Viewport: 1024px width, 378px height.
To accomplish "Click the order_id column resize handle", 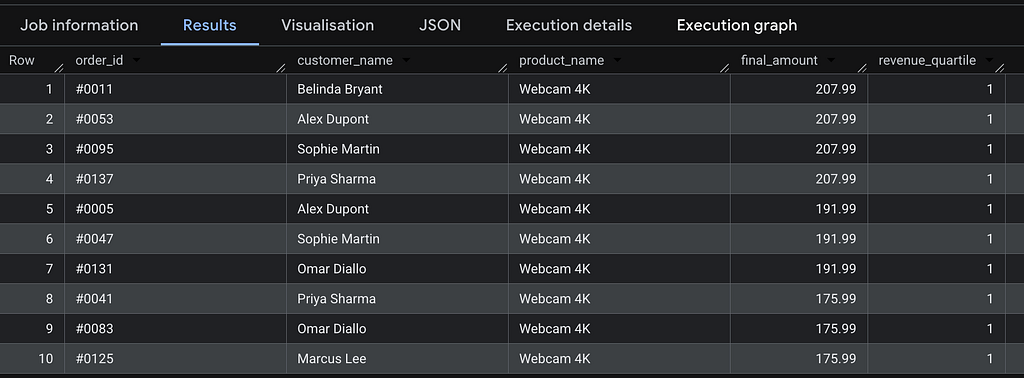I will click(x=281, y=68).
